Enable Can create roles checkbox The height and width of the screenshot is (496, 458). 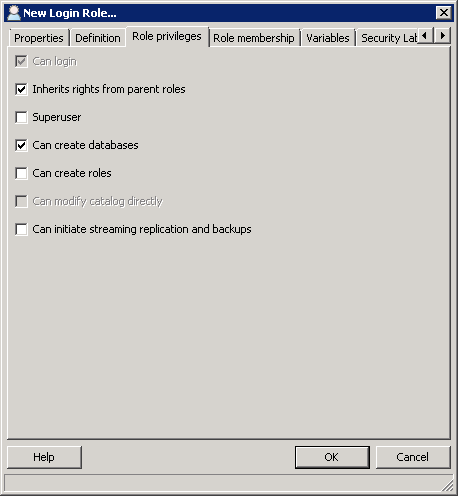click(x=21, y=173)
